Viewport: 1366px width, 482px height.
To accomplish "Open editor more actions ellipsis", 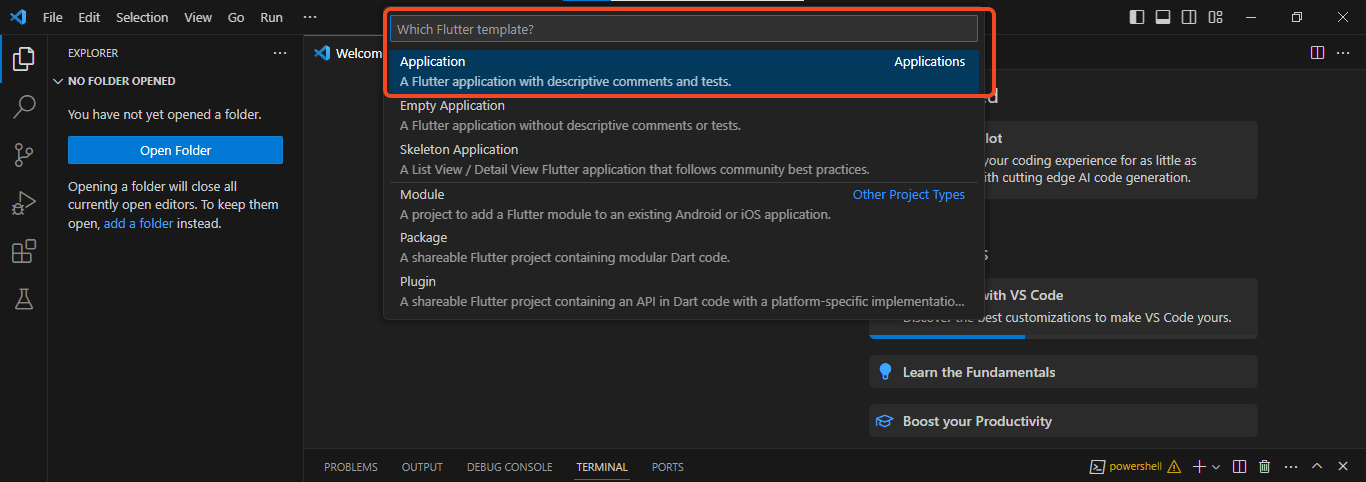I will [1343, 53].
